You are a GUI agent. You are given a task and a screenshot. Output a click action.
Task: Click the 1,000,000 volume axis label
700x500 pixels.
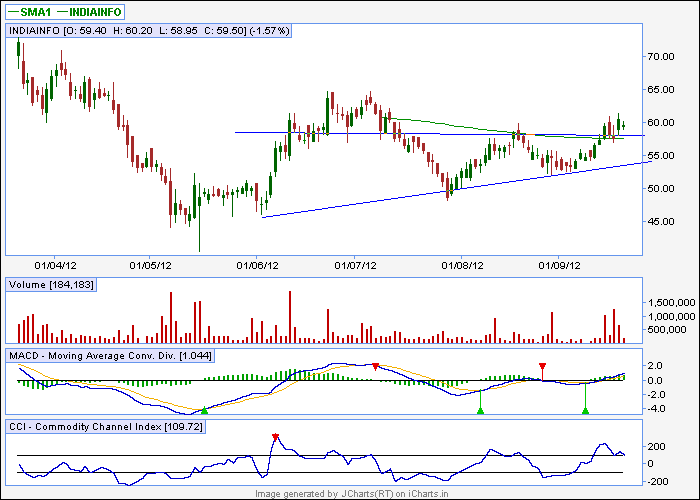point(671,317)
